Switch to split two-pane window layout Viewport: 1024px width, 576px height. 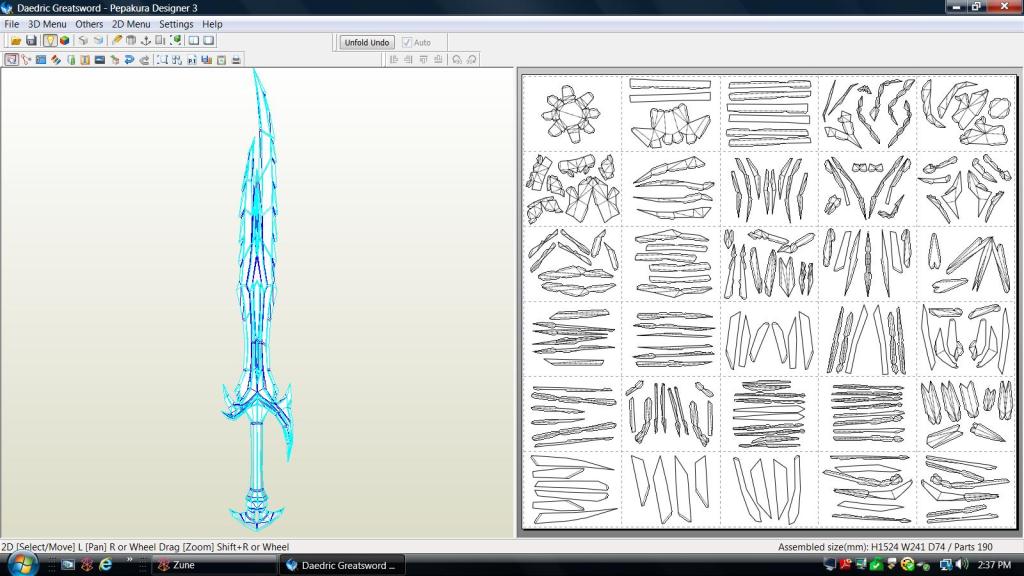coord(193,40)
